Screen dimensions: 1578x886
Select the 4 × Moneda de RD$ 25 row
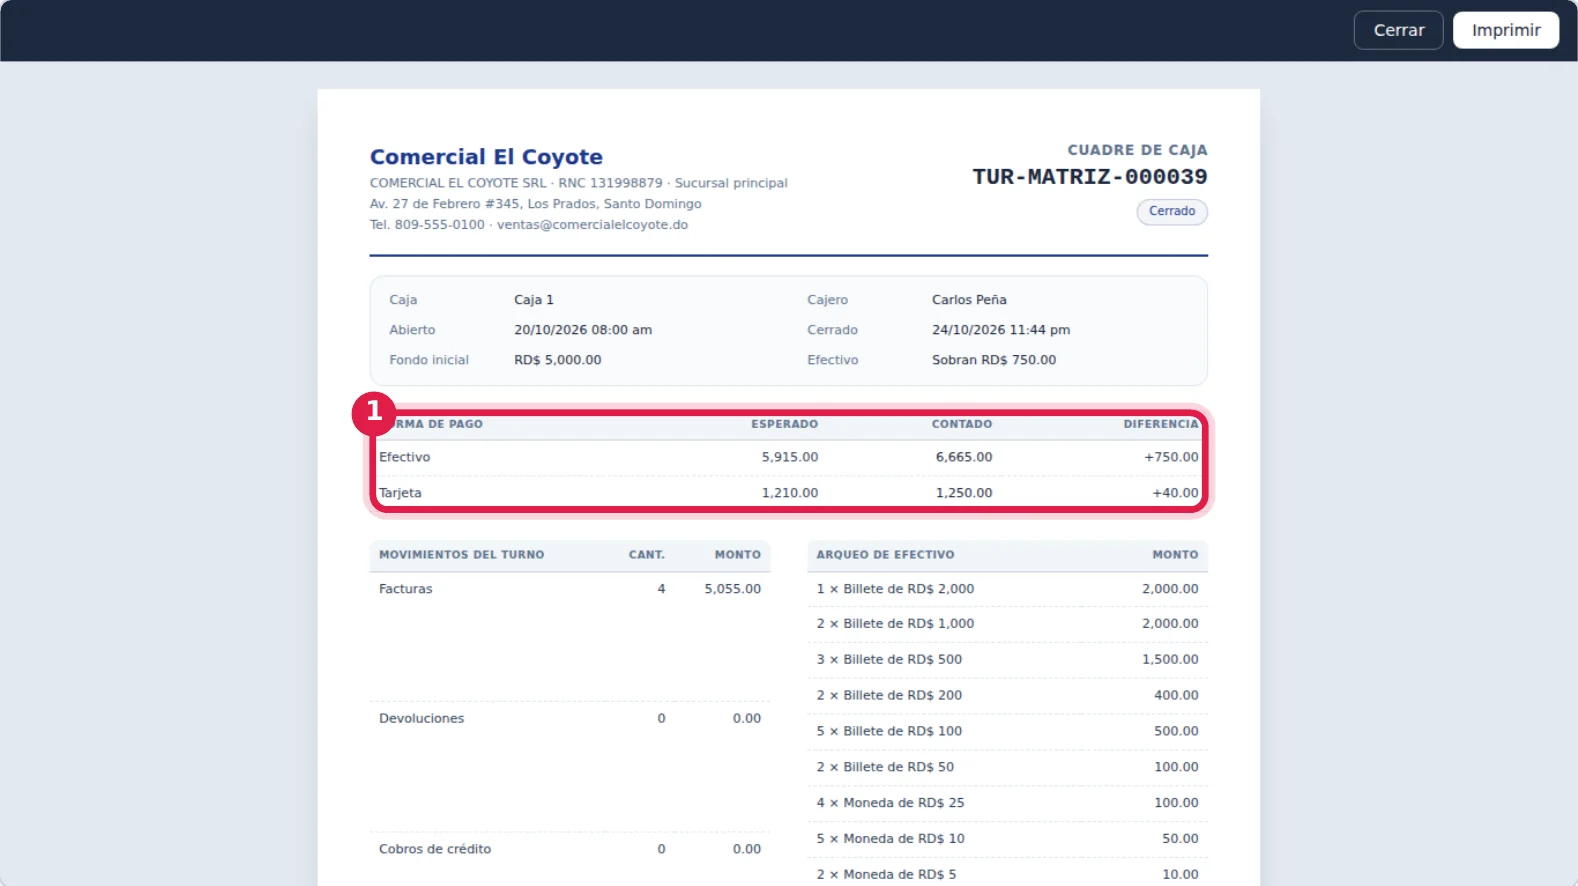point(1007,803)
